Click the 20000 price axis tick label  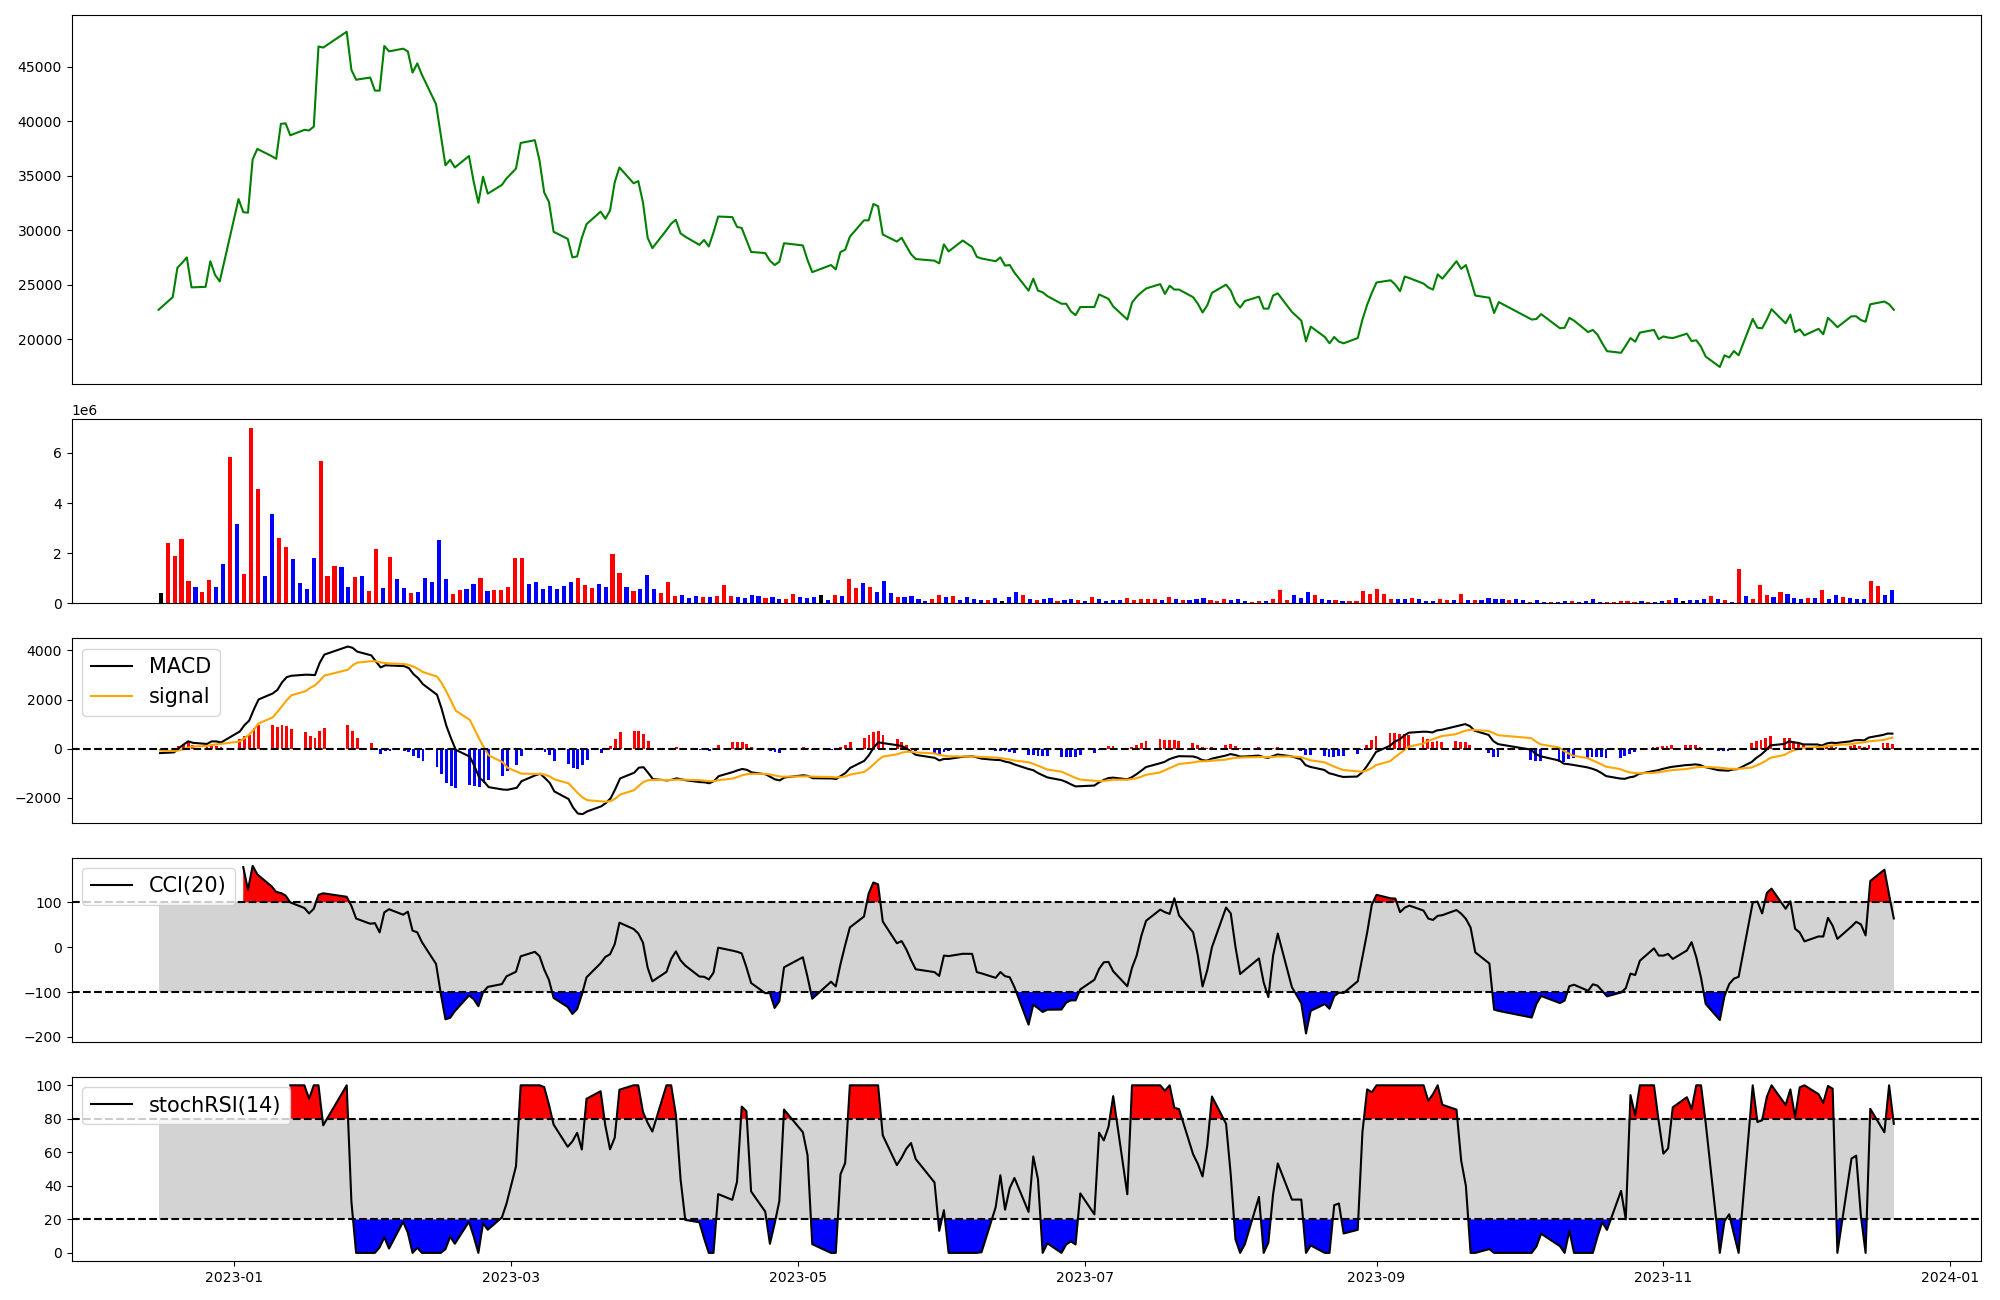(40, 340)
